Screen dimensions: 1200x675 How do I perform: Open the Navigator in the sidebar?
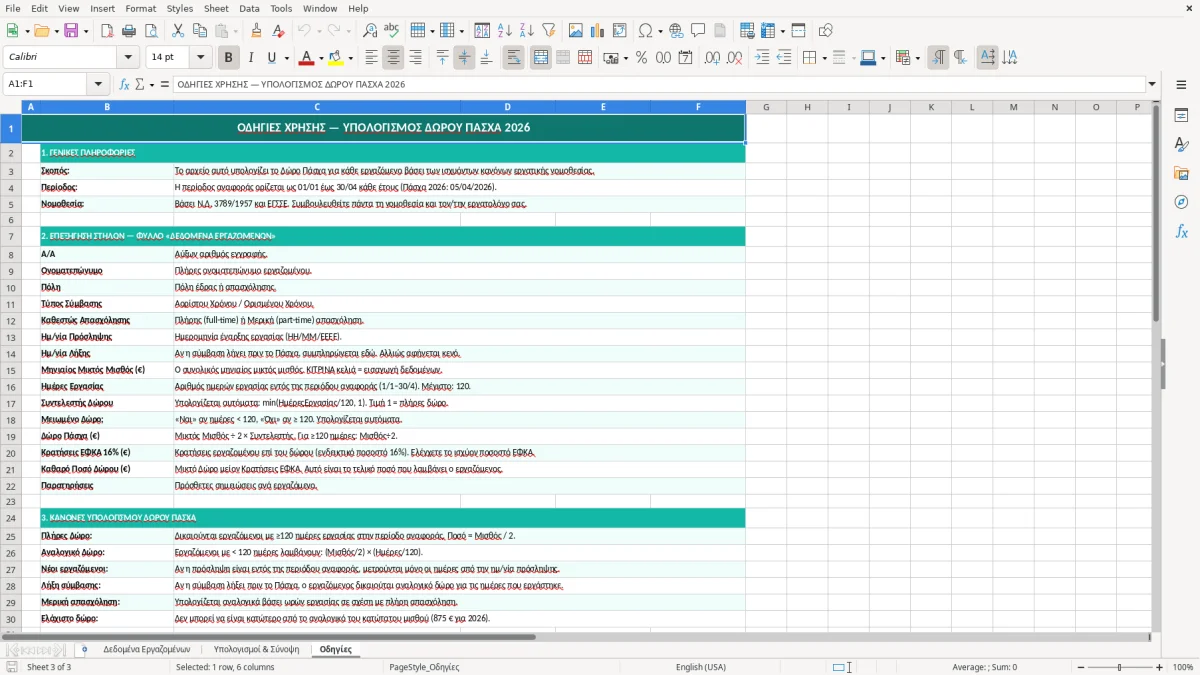click(1181, 202)
